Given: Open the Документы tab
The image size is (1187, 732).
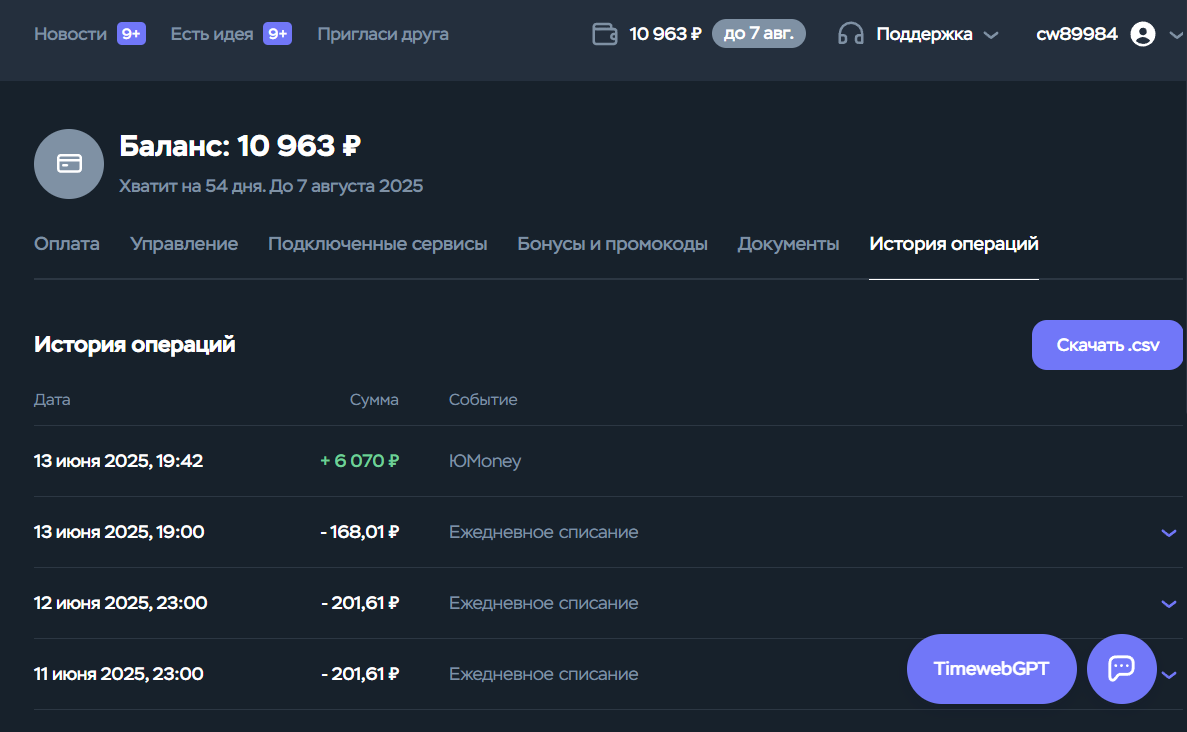Looking at the screenshot, I should (x=788, y=244).
